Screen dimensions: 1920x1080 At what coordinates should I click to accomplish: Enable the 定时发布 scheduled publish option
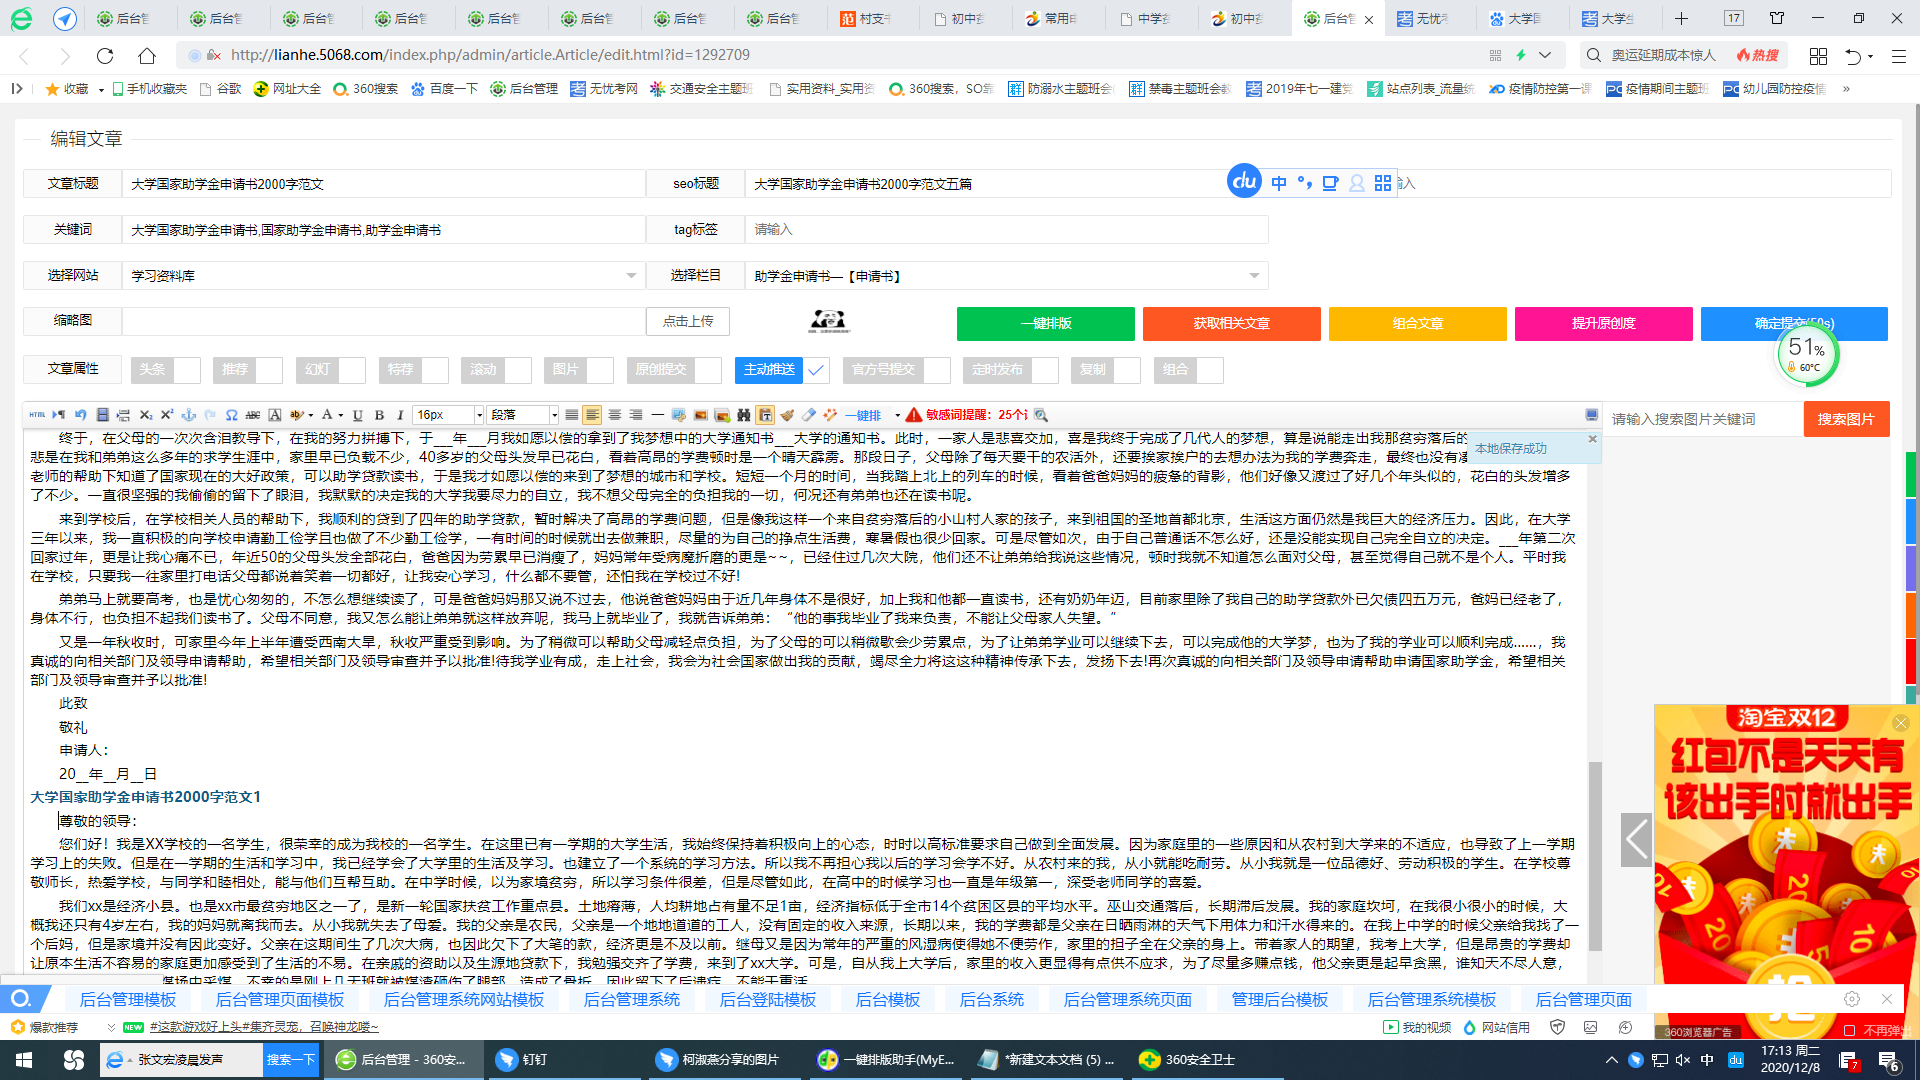pyautogui.click(x=1043, y=370)
